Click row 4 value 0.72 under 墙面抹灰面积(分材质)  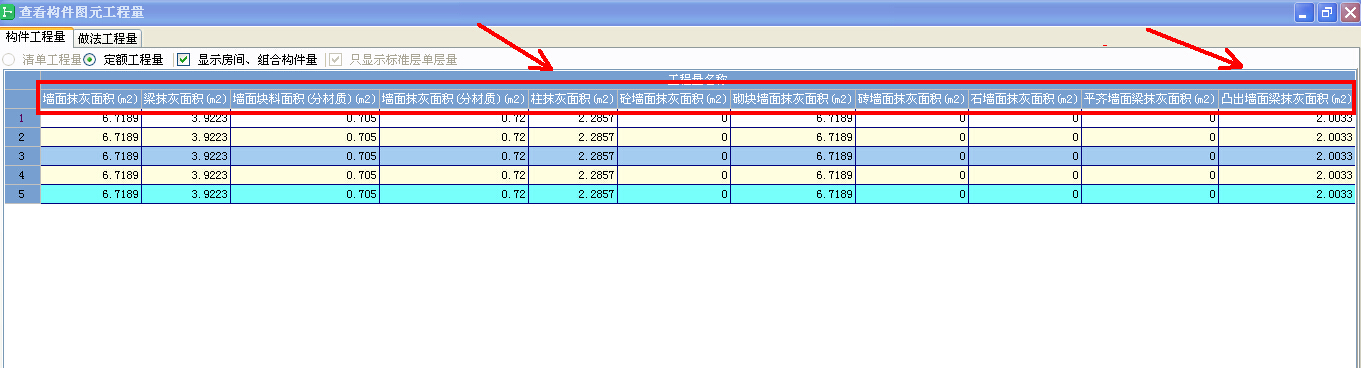click(x=454, y=175)
